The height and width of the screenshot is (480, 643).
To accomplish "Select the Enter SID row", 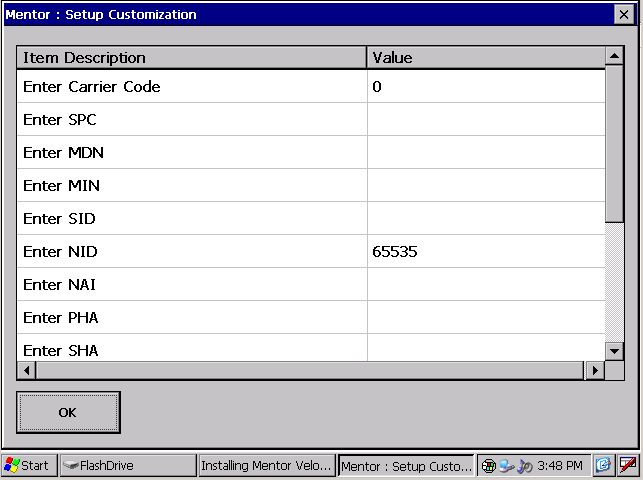I will coord(311,218).
